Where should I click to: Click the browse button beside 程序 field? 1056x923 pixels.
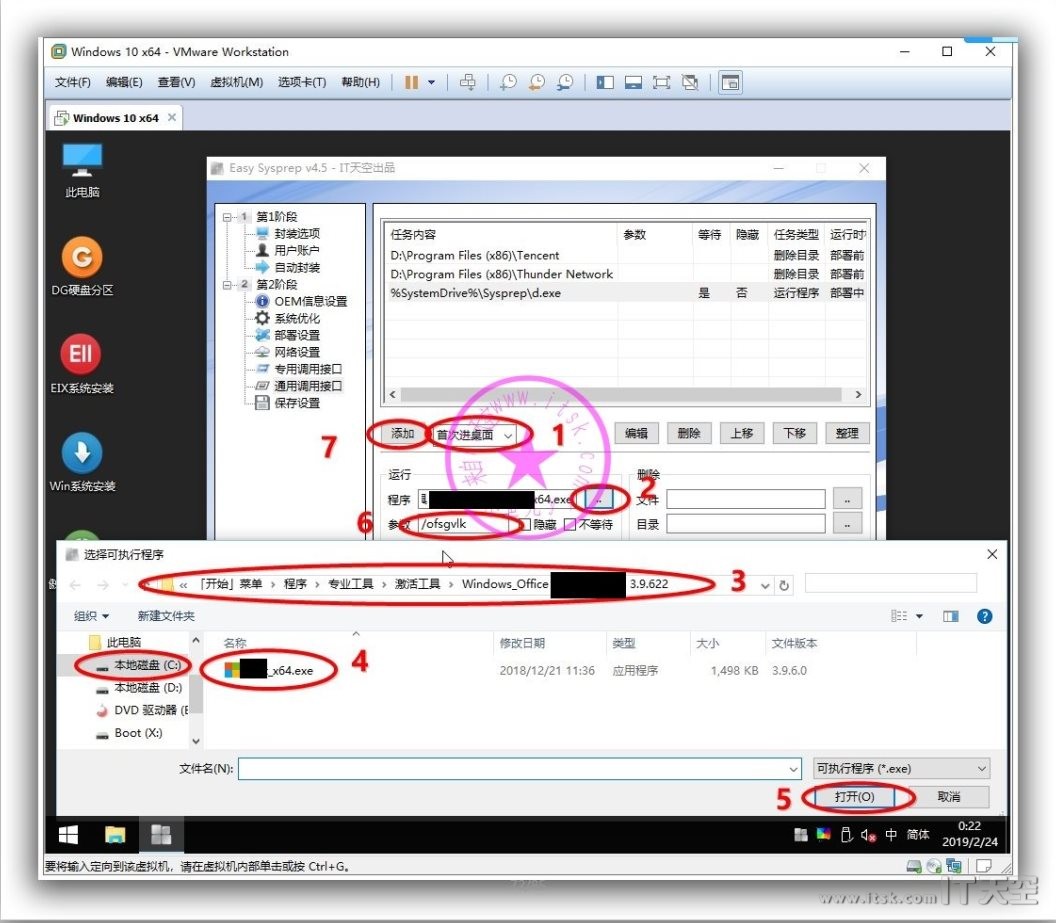tap(599, 499)
